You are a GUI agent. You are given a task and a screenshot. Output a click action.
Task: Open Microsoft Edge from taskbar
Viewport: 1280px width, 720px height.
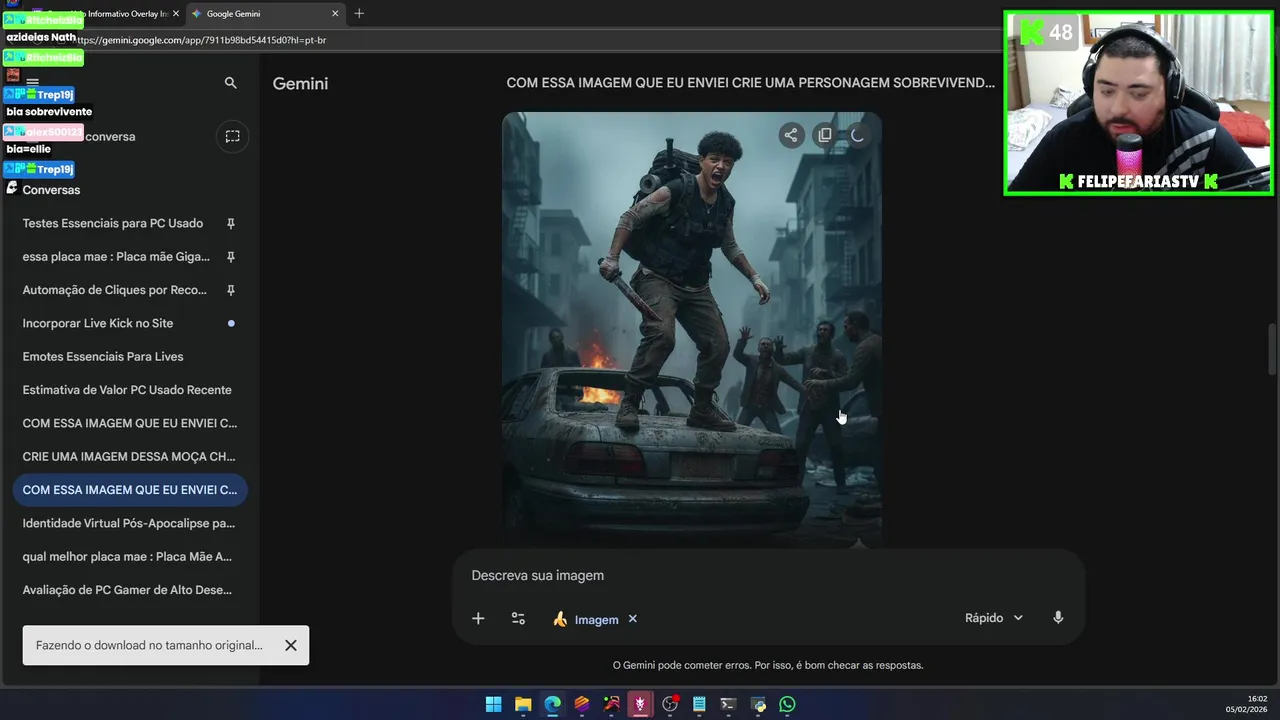coord(552,704)
